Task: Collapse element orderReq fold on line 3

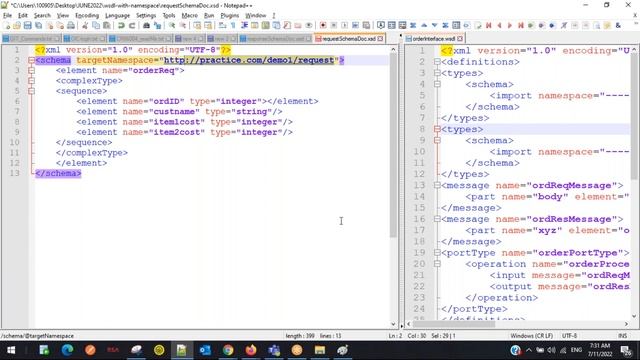Action: (x=31, y=71)
